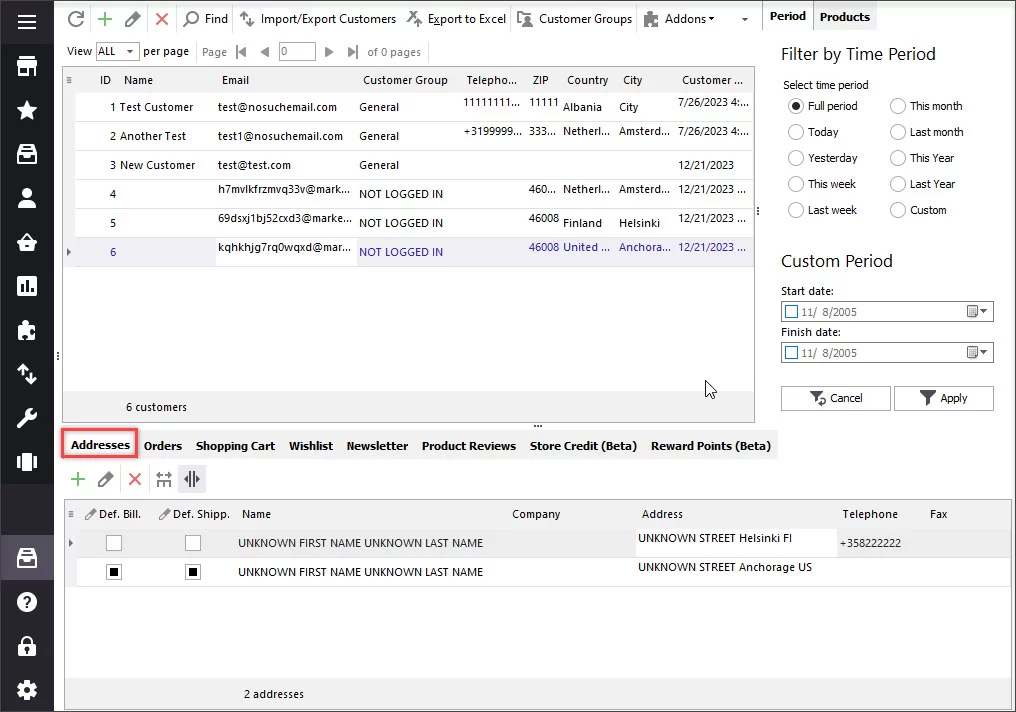Apply the time period filter
Screen dimensions: 1016x712
(943, 398)
